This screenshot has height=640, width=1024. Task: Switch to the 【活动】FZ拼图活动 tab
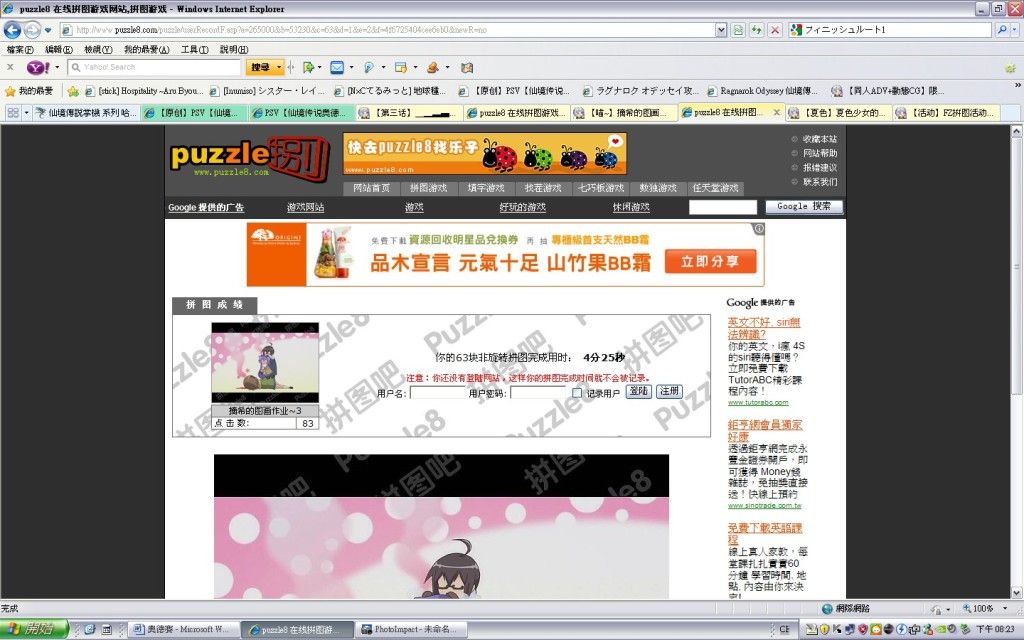[946, 113]
